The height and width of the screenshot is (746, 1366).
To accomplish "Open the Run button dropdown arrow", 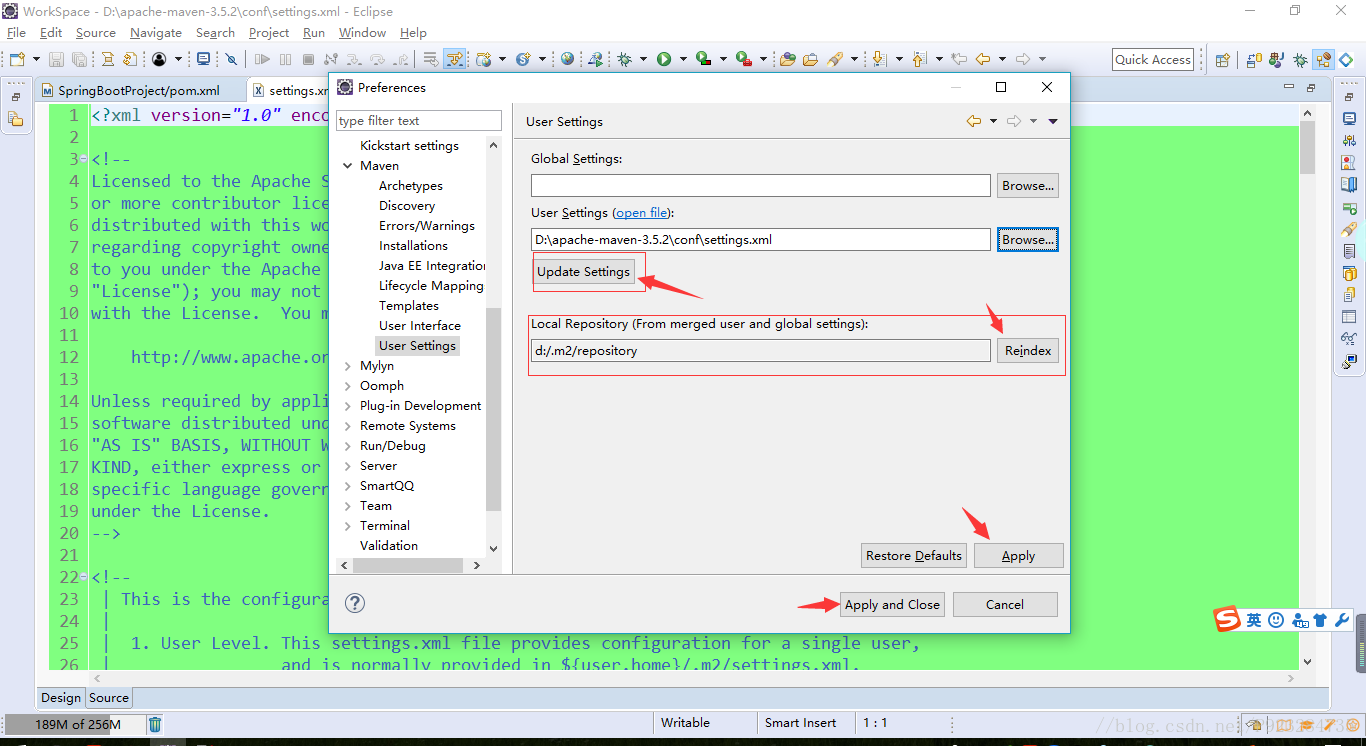I will 683,60.
